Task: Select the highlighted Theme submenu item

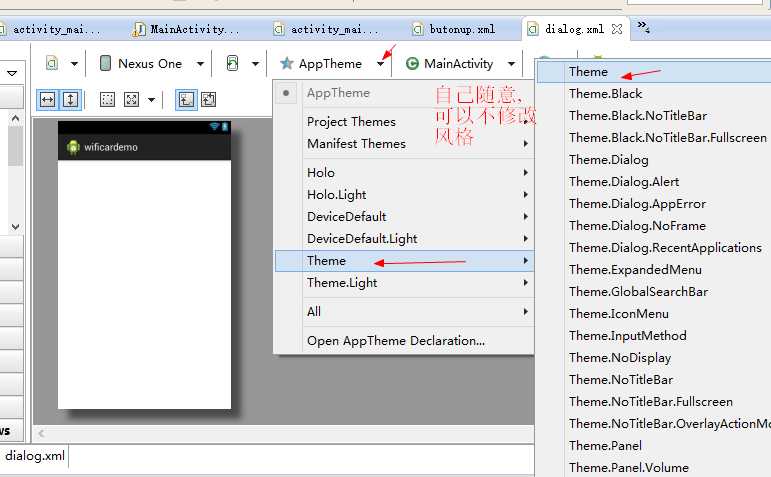Action: [x=404, y=261]
